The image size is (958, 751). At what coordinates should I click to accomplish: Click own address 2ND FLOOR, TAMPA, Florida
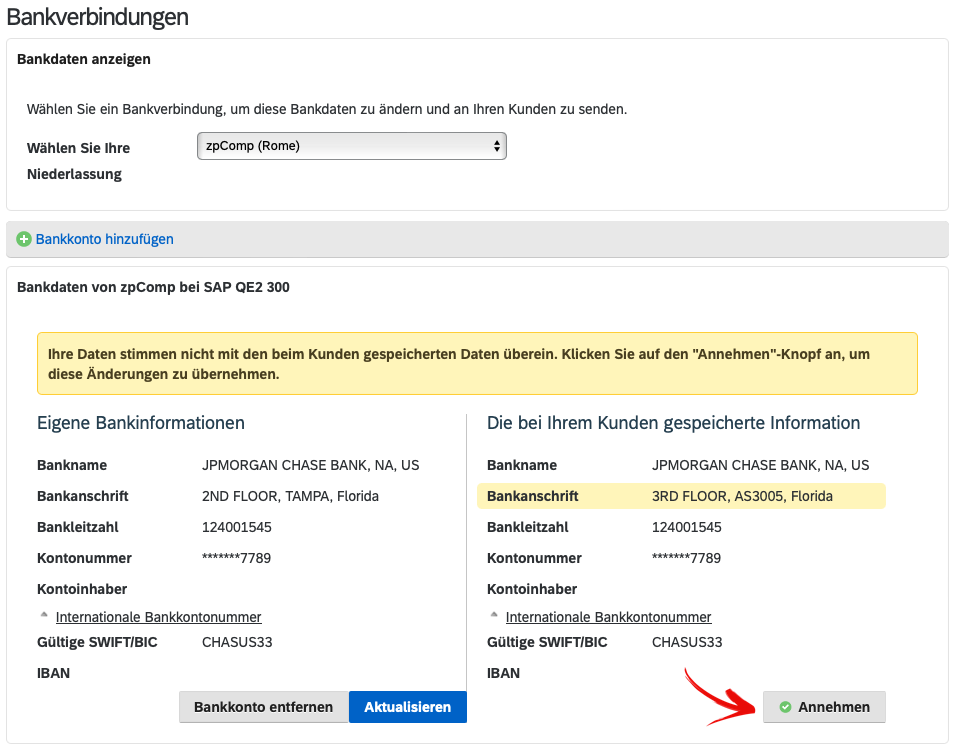(290, 496)
